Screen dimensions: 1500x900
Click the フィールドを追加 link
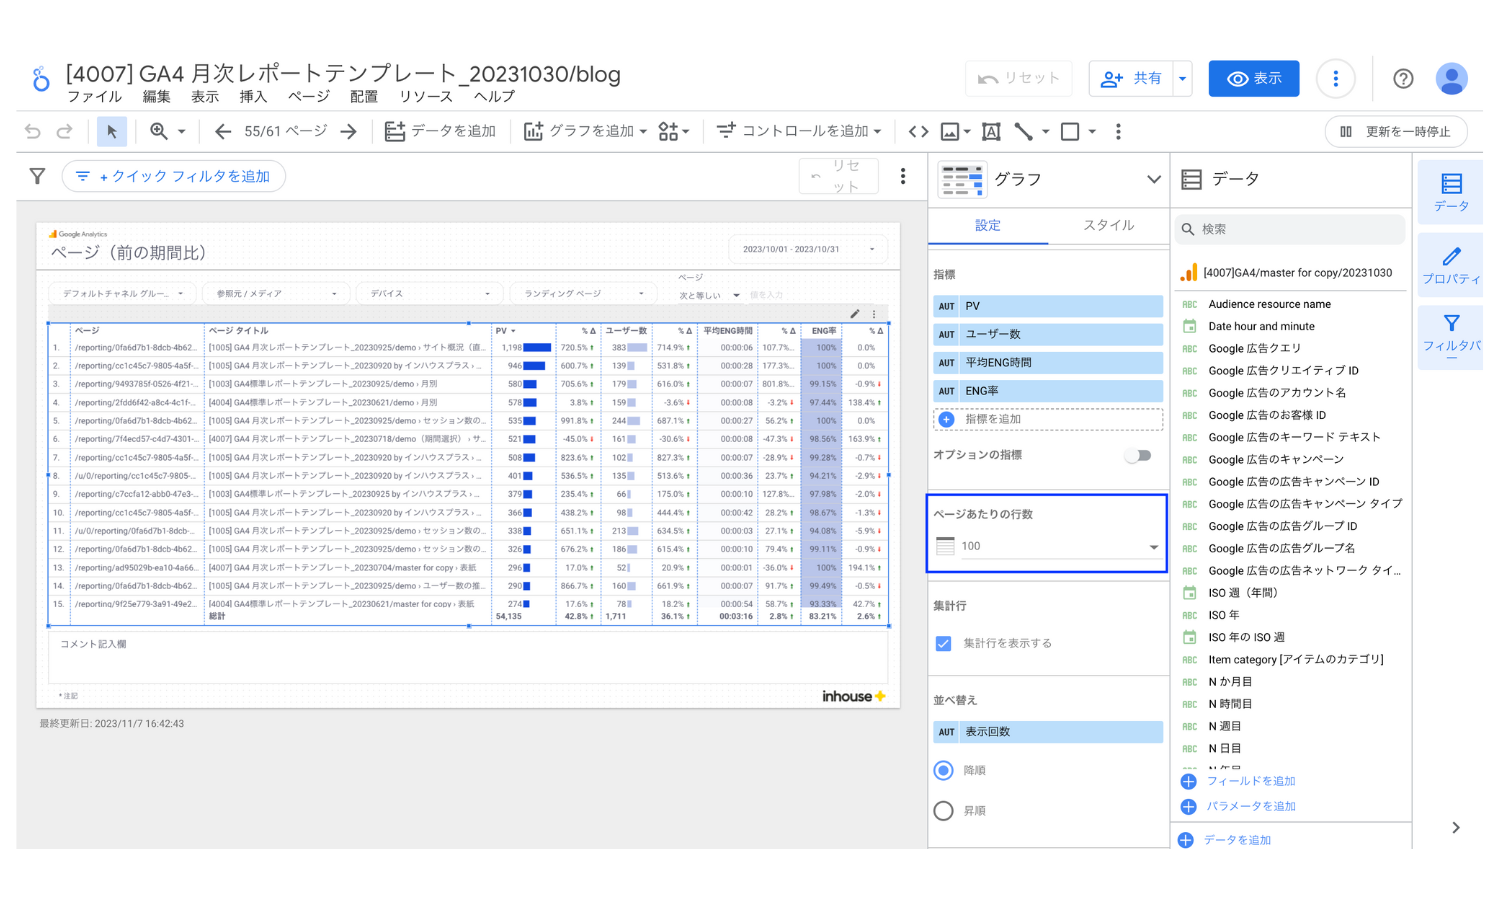click(x=1251, y=781)
